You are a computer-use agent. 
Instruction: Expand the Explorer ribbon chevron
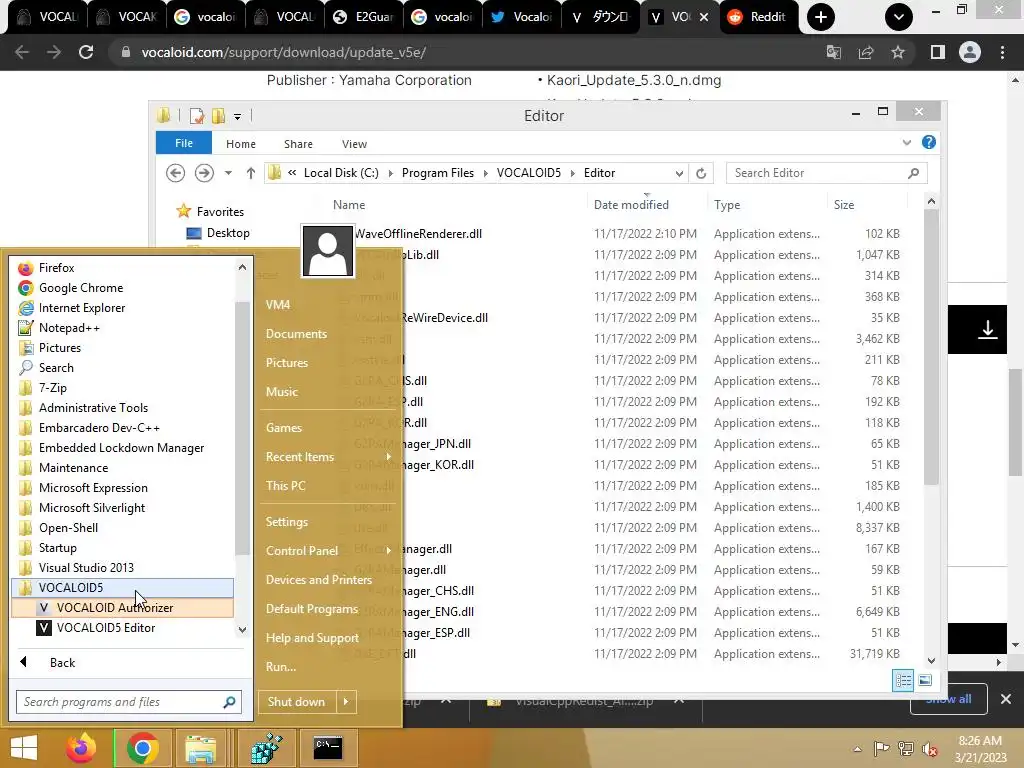click(906, 142)
